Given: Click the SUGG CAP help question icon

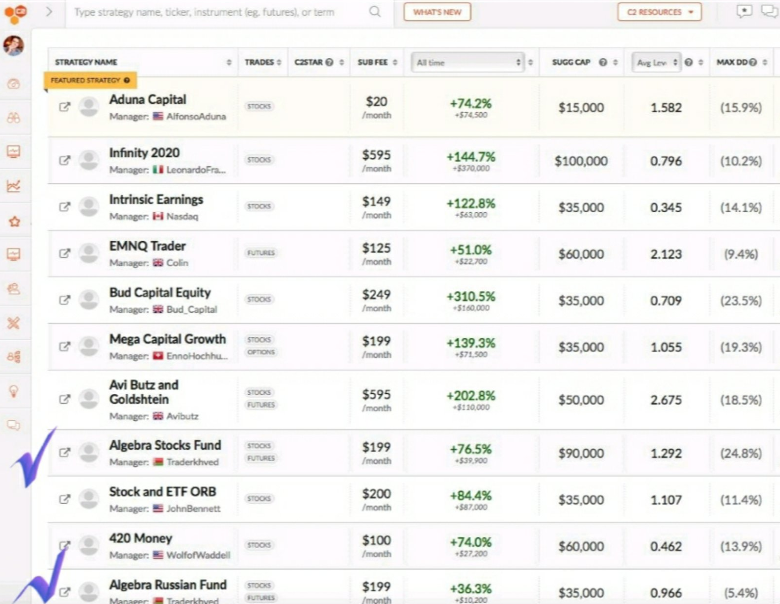Looking at the screenshot, I should pos(603,62).
